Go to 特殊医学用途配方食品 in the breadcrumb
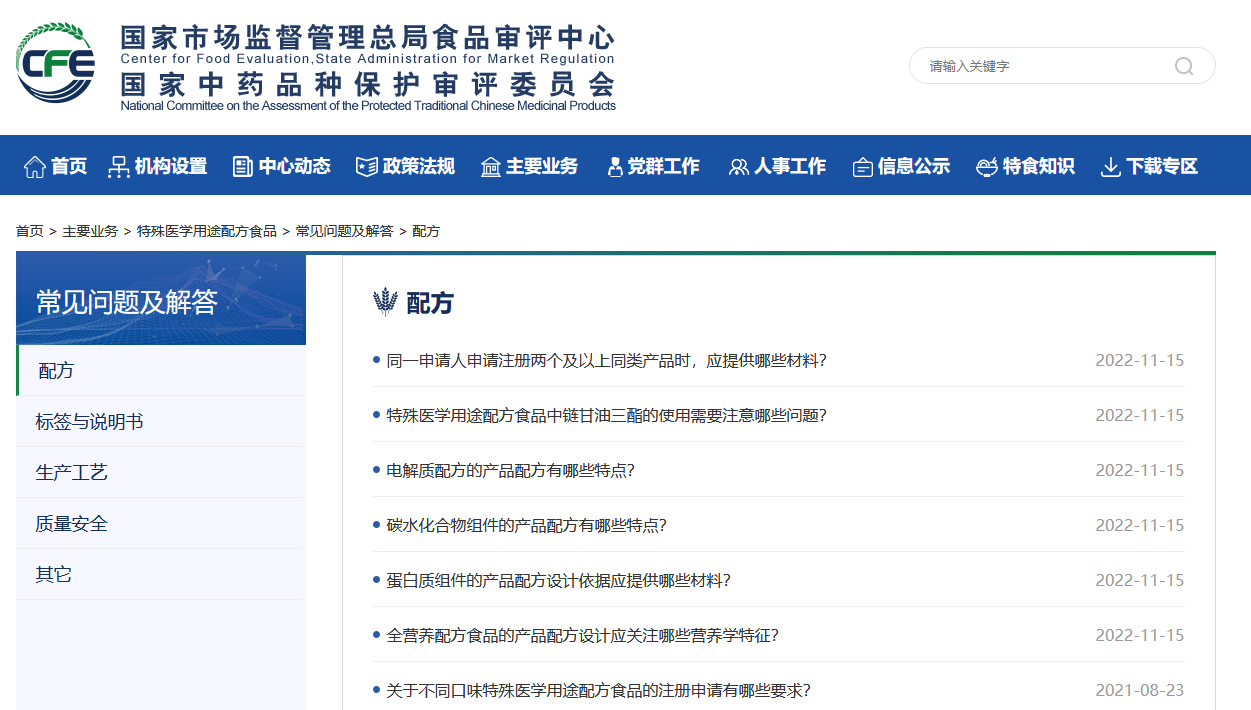Screen dimensions: 1251x710 click(207, 231)
